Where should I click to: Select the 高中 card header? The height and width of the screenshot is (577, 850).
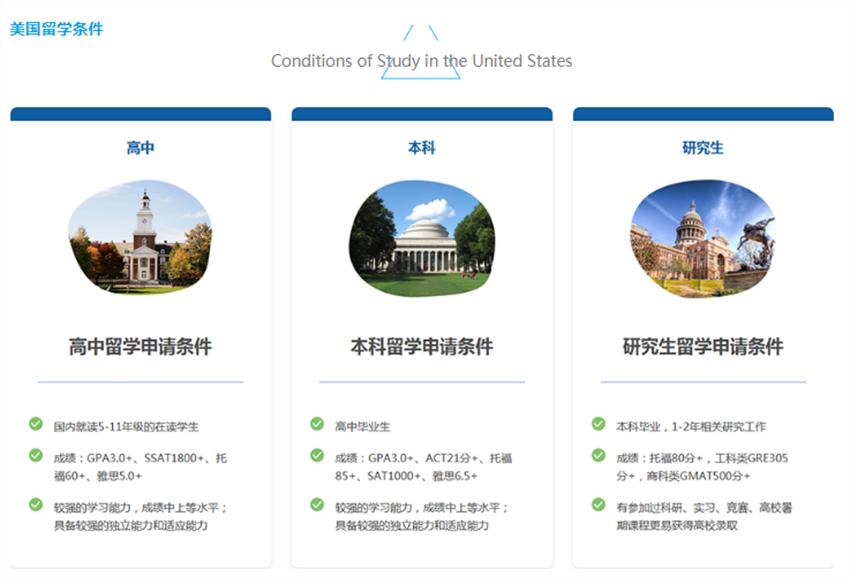[x=141, y=148]
